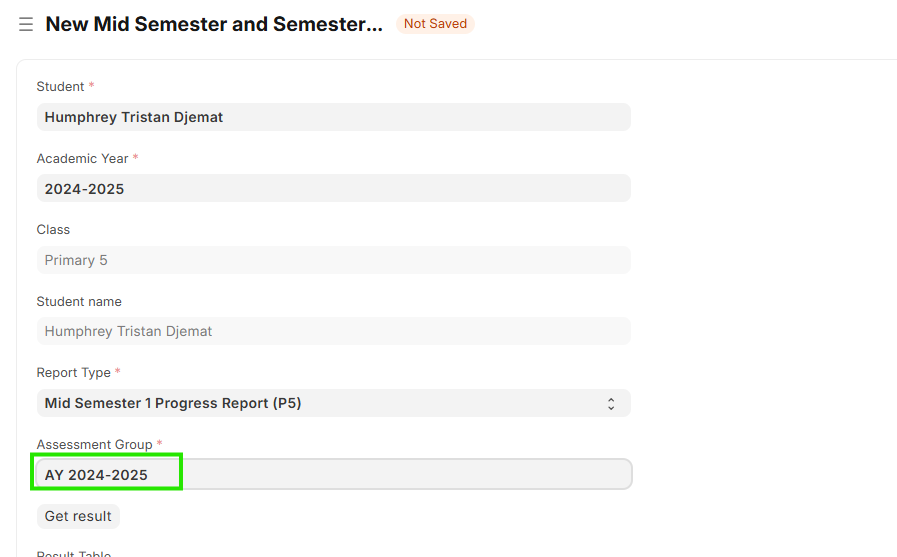
Task: Click the read-only Class field Primary 5
Action: 333,260
